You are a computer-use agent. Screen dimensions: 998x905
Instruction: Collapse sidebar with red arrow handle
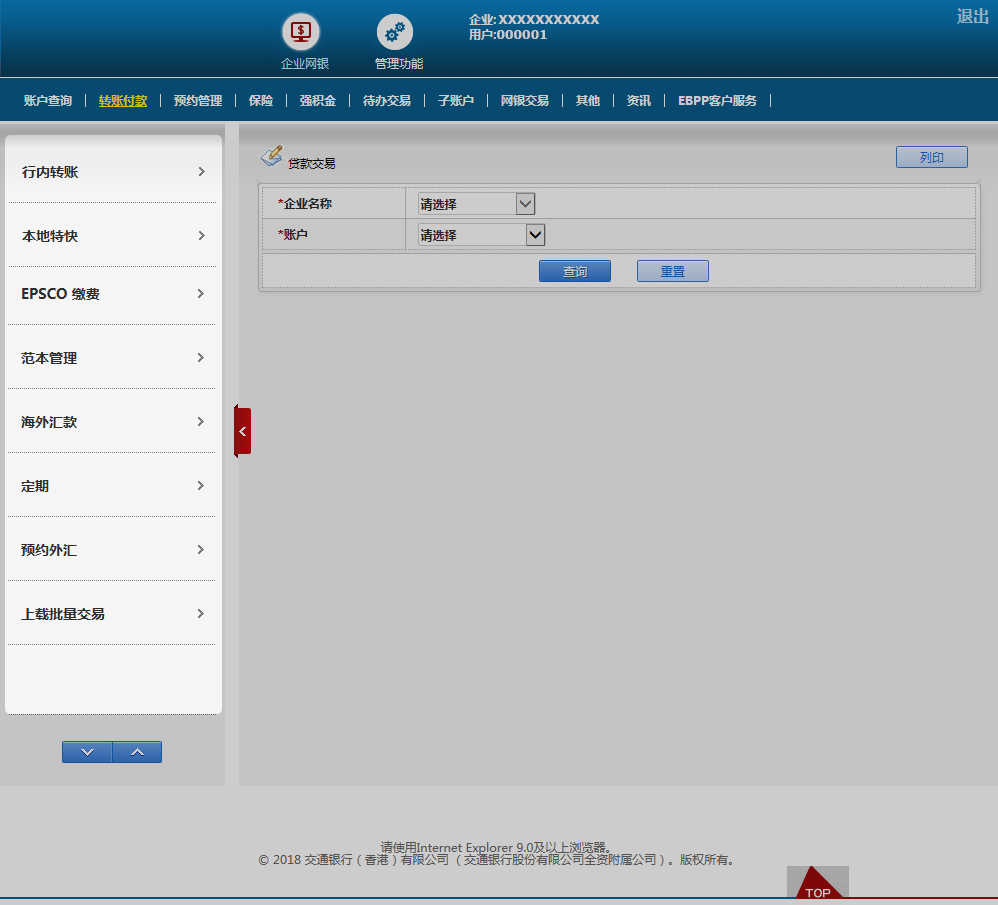(243, 431)
